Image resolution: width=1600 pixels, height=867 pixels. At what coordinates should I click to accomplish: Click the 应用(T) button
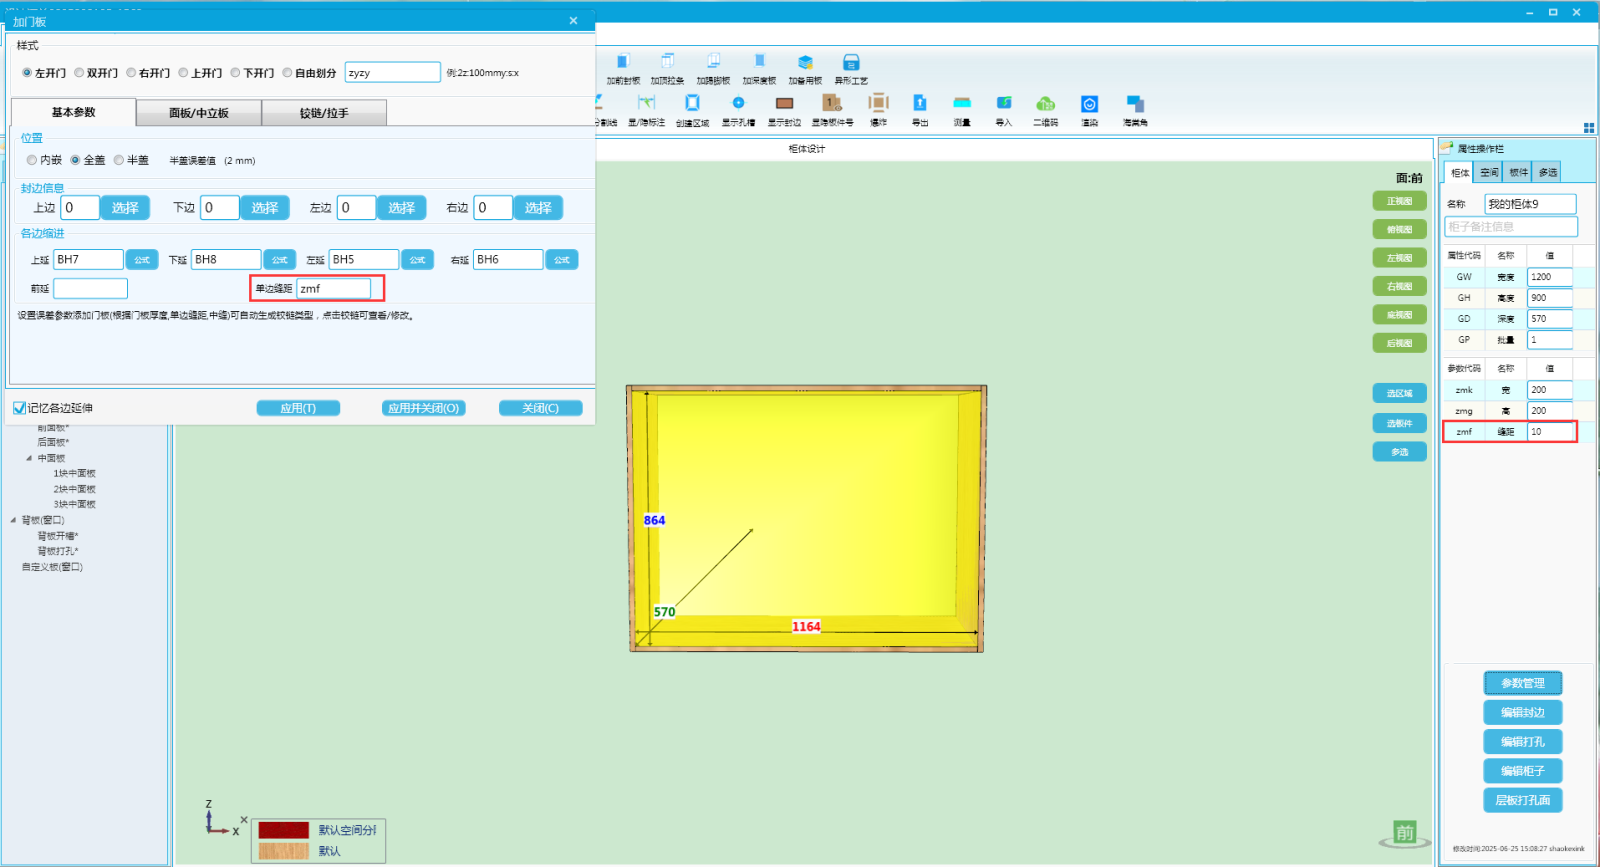(x=298, y=408)
